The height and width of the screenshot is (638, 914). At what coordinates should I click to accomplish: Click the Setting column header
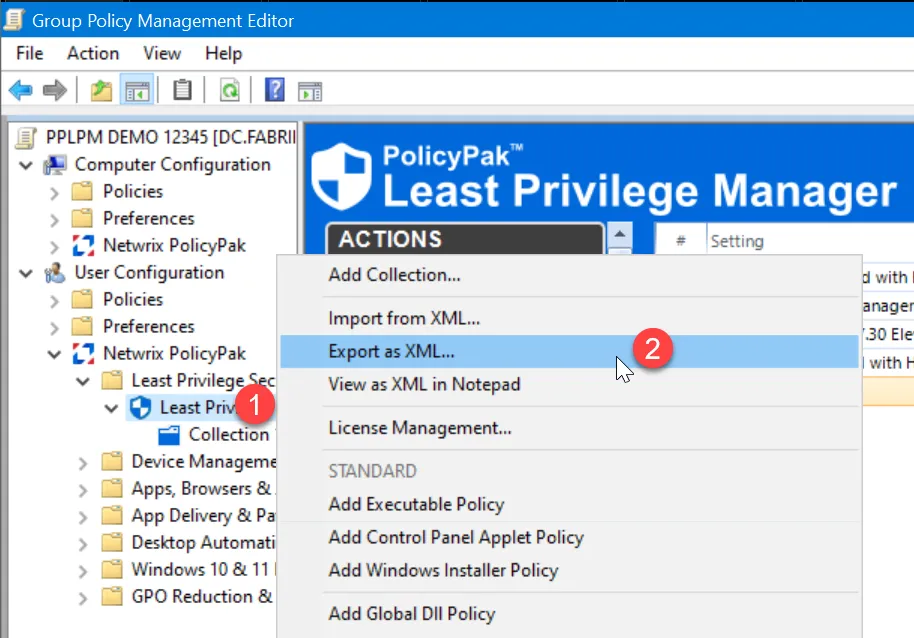click(x=737, y=241)
